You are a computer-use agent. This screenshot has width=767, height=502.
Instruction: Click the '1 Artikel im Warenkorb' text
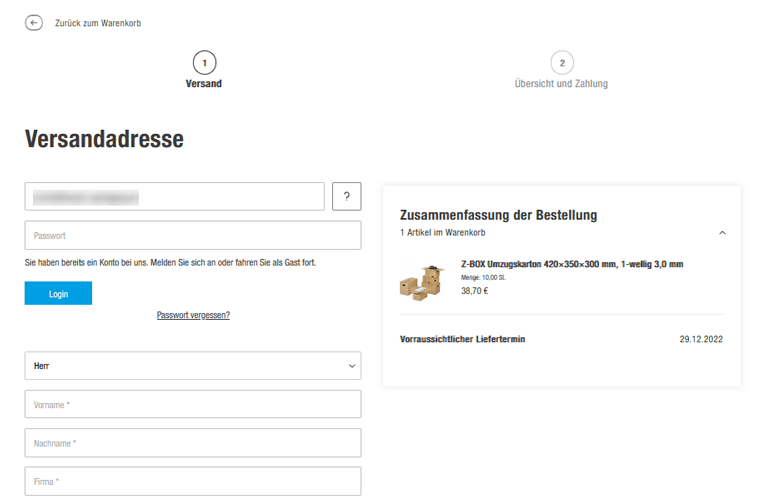pos(442,233)
